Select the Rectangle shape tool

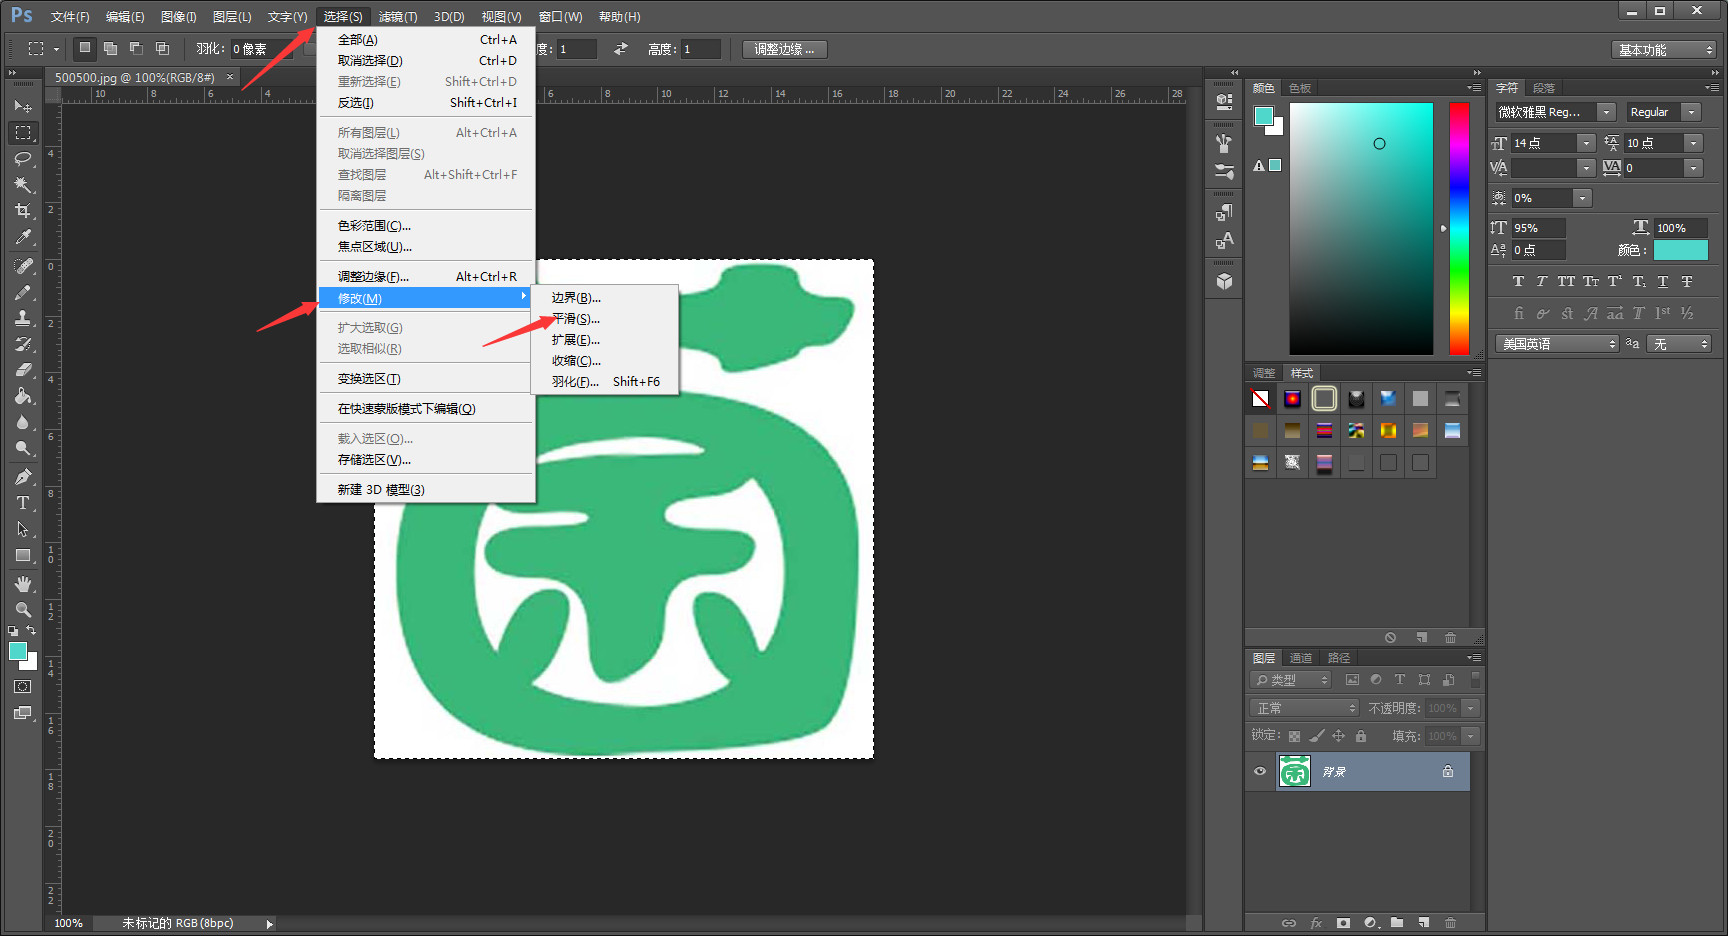[23, 555]
